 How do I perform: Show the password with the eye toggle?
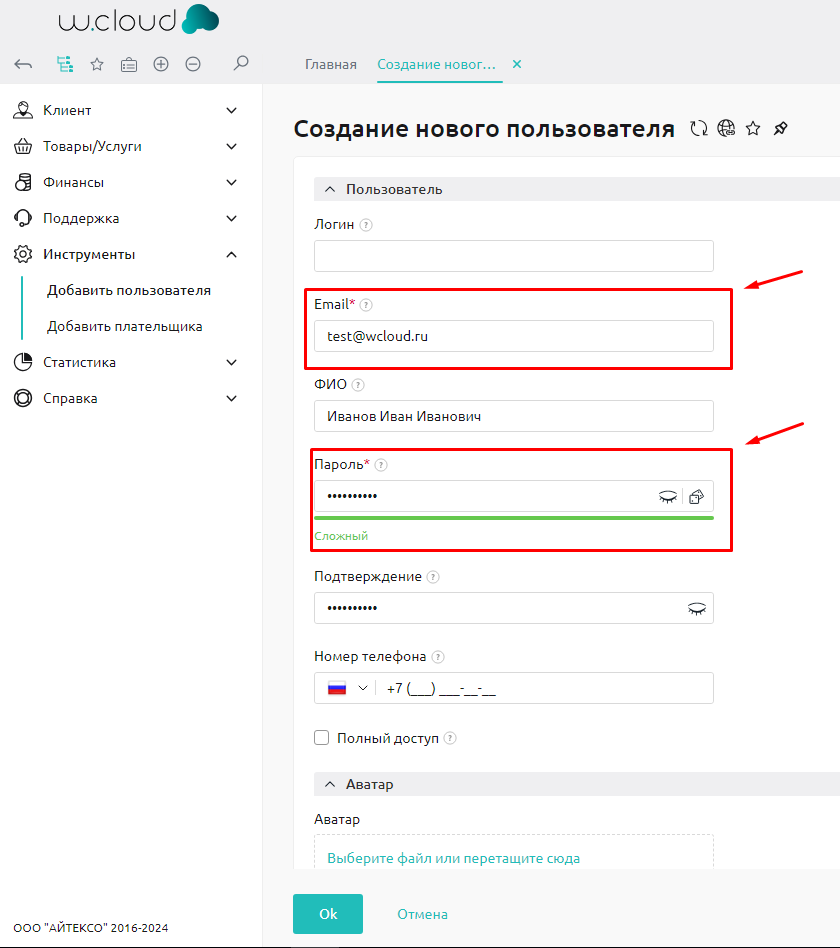(668, 496)
